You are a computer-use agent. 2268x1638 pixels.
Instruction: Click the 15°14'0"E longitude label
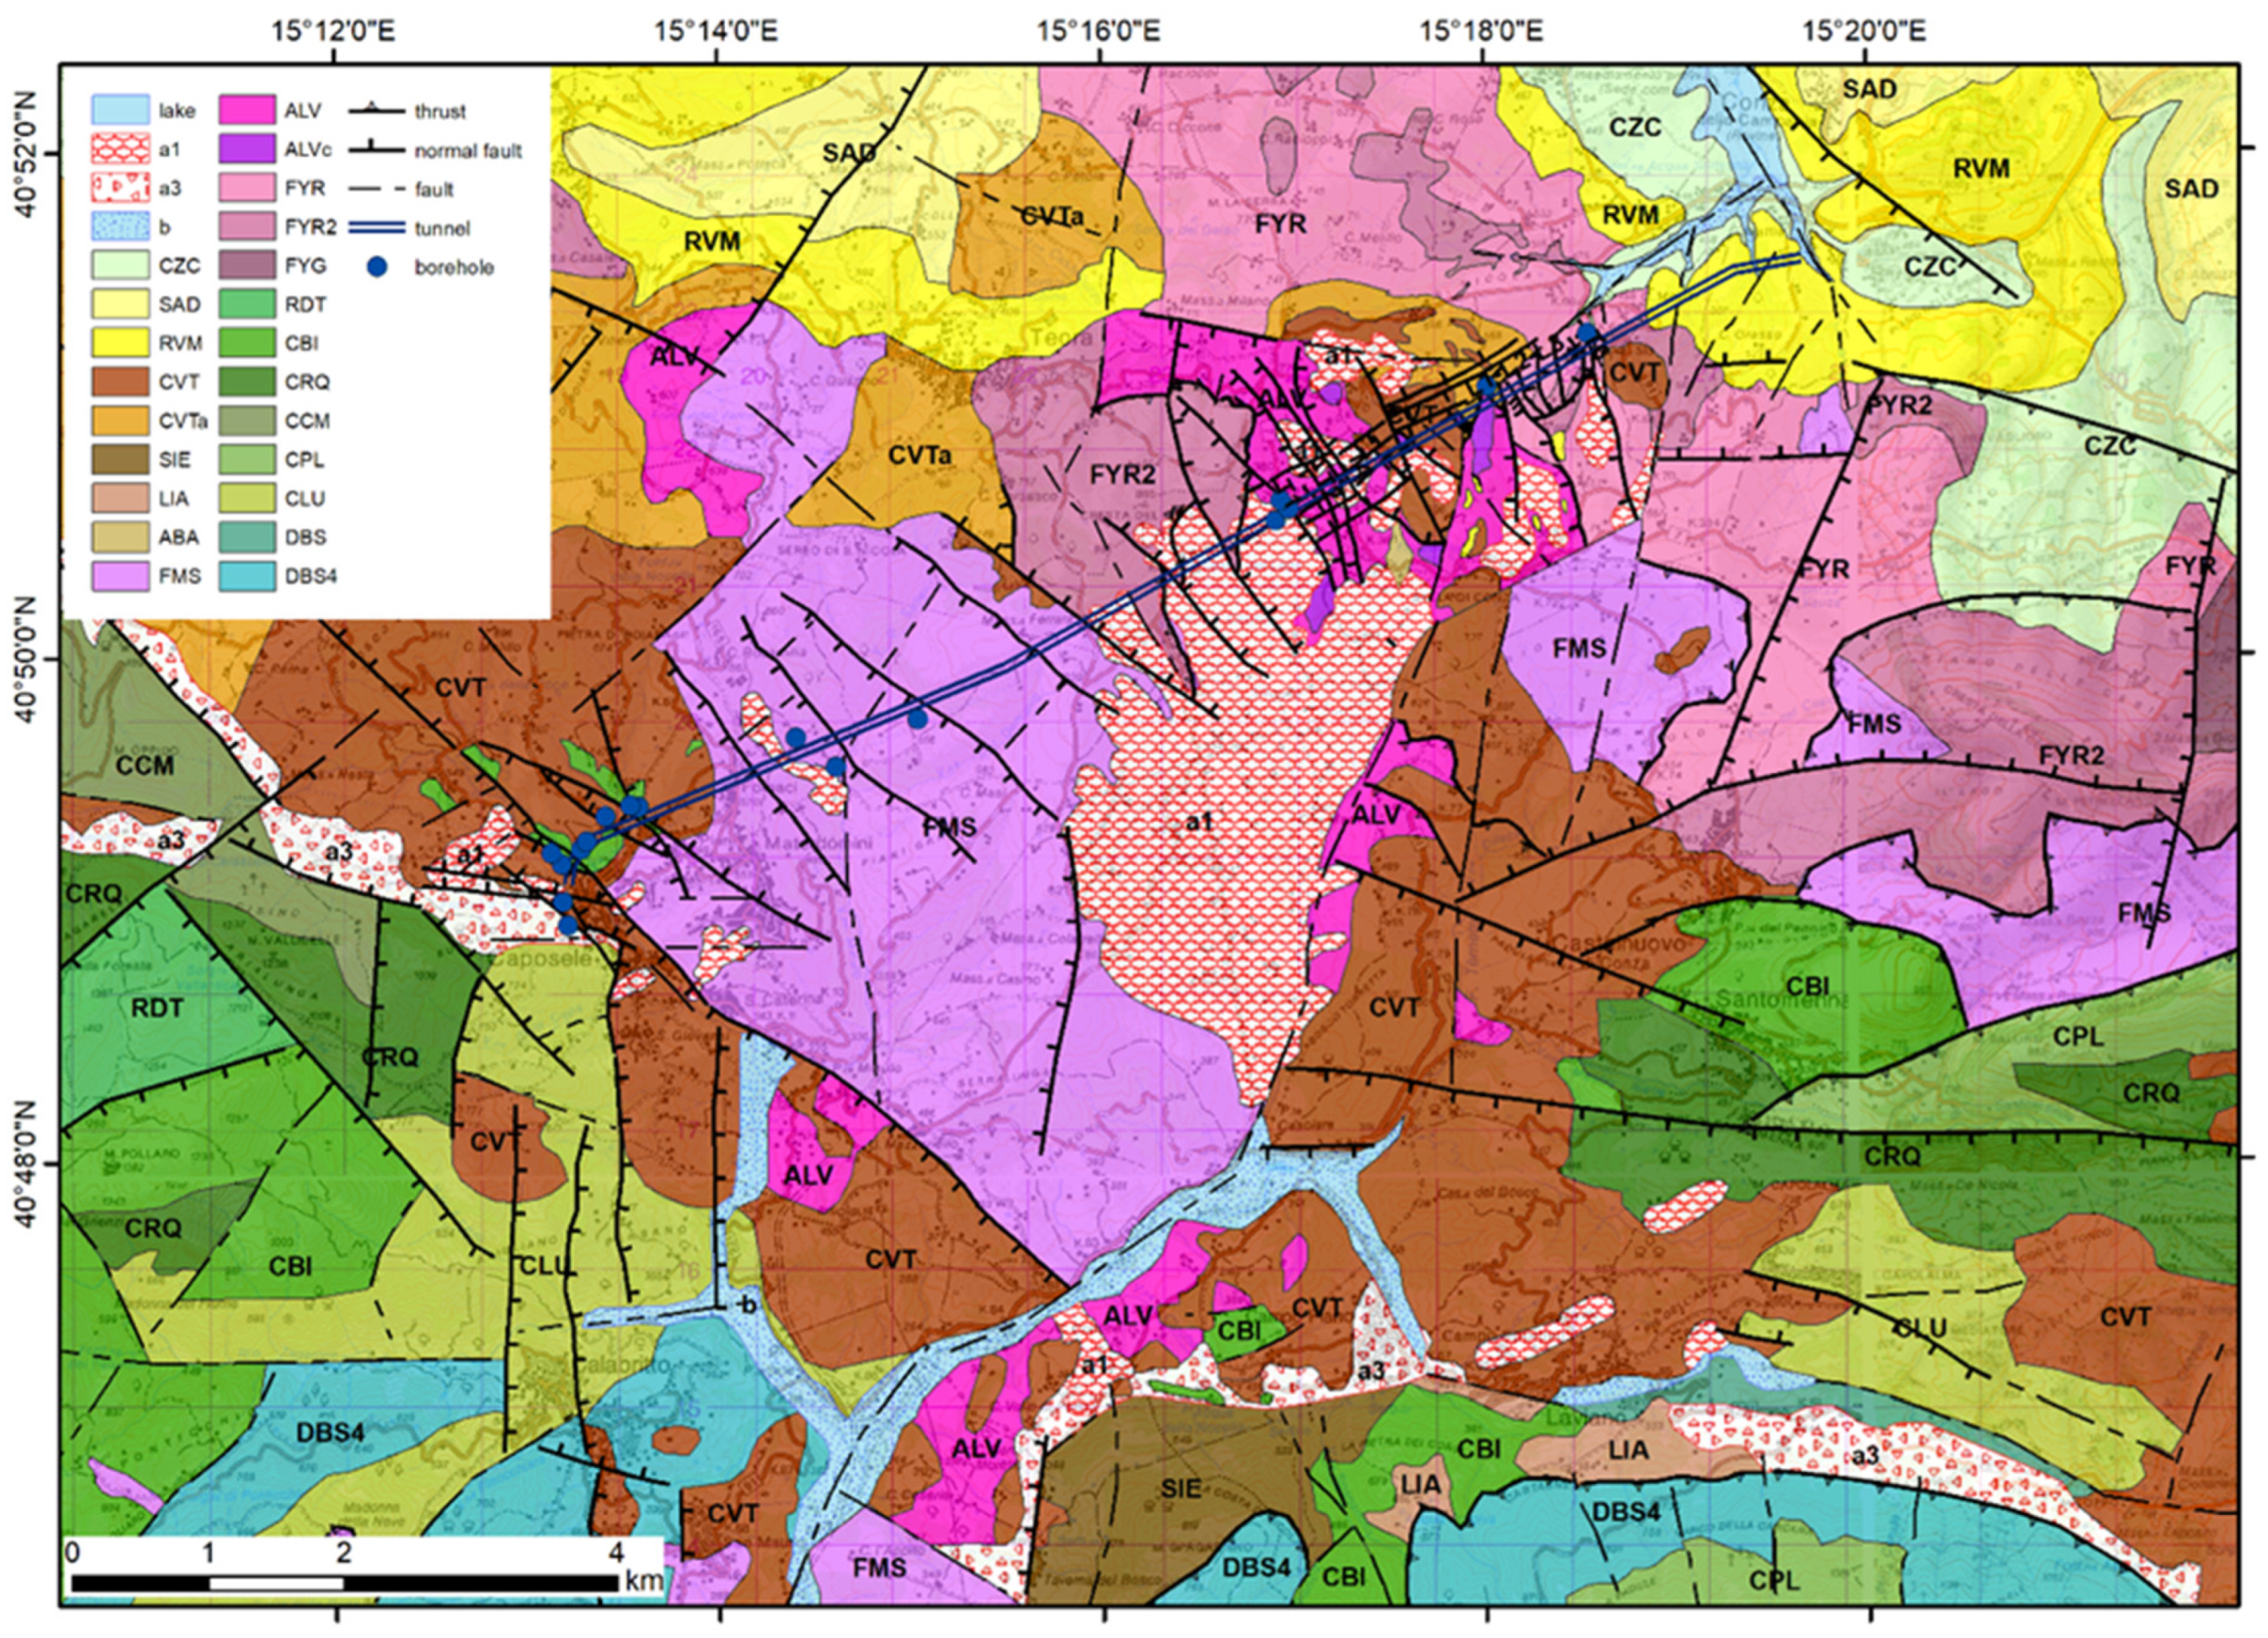718,30
